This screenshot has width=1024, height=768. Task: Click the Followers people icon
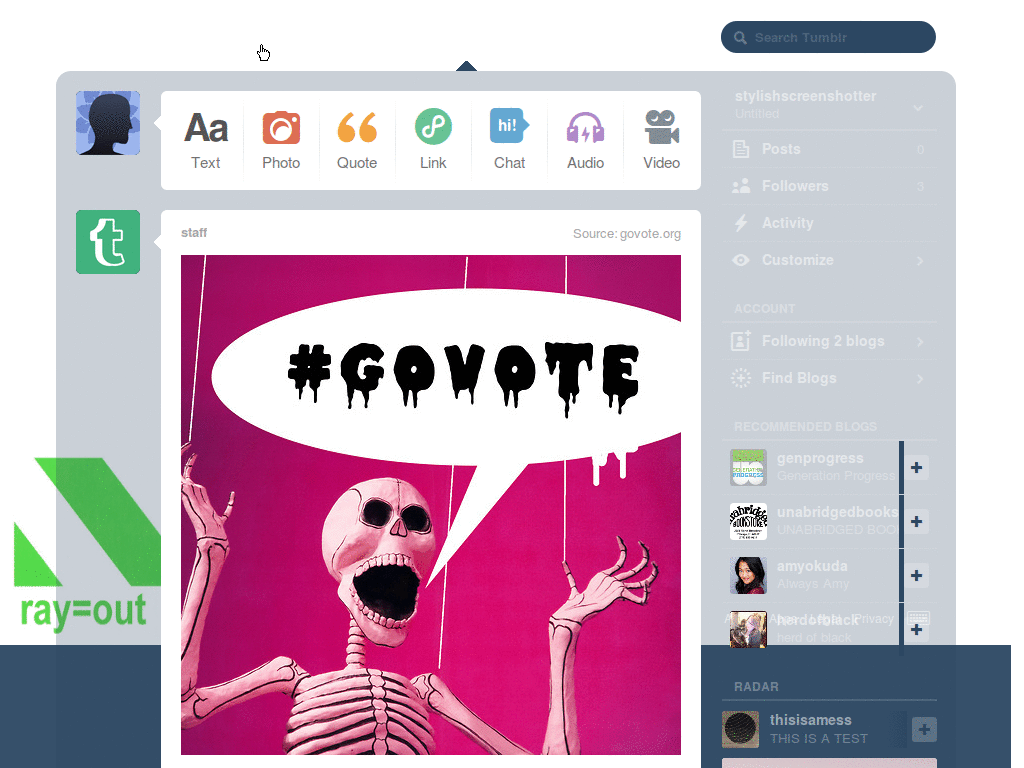[x=741, y=187]
